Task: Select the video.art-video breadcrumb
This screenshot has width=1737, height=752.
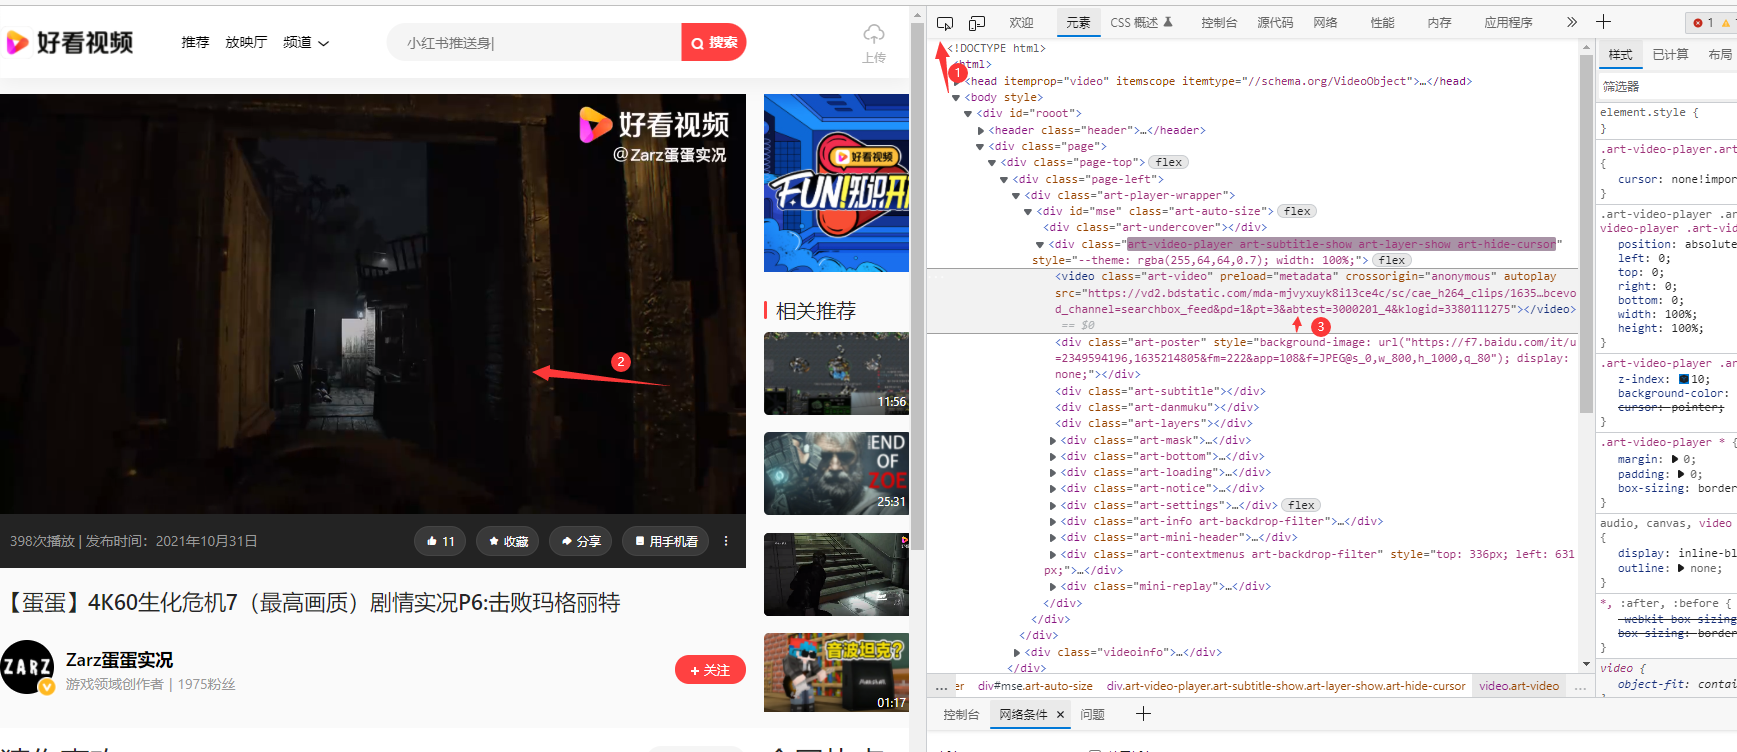Action: [x=1519, y=686]
